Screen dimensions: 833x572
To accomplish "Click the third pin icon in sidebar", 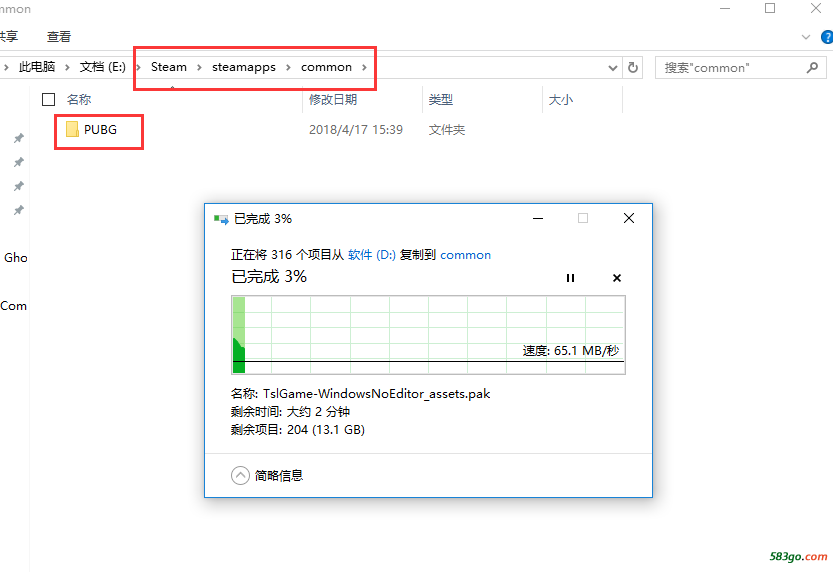I will [x=19, y=186].
